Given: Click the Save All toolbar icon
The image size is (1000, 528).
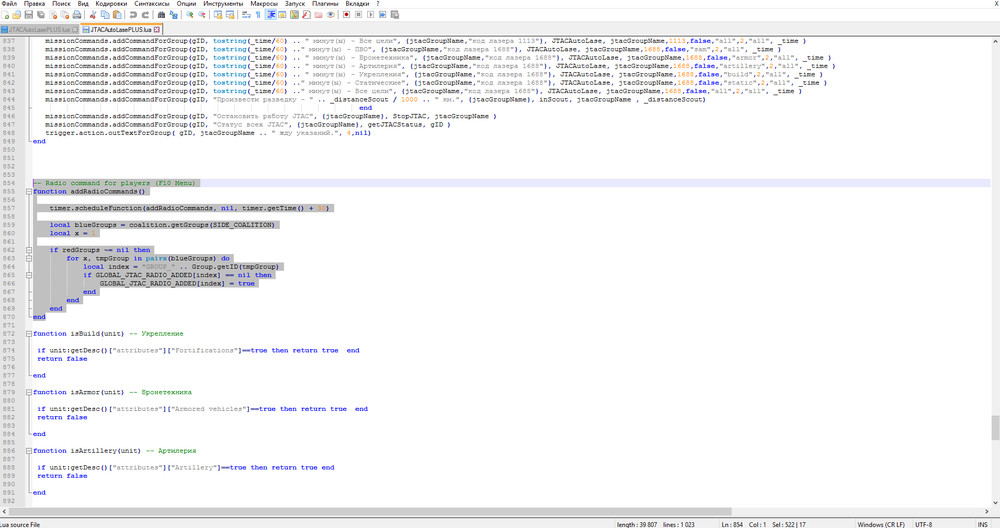Looking at the screenshot, I should point(40,14).
